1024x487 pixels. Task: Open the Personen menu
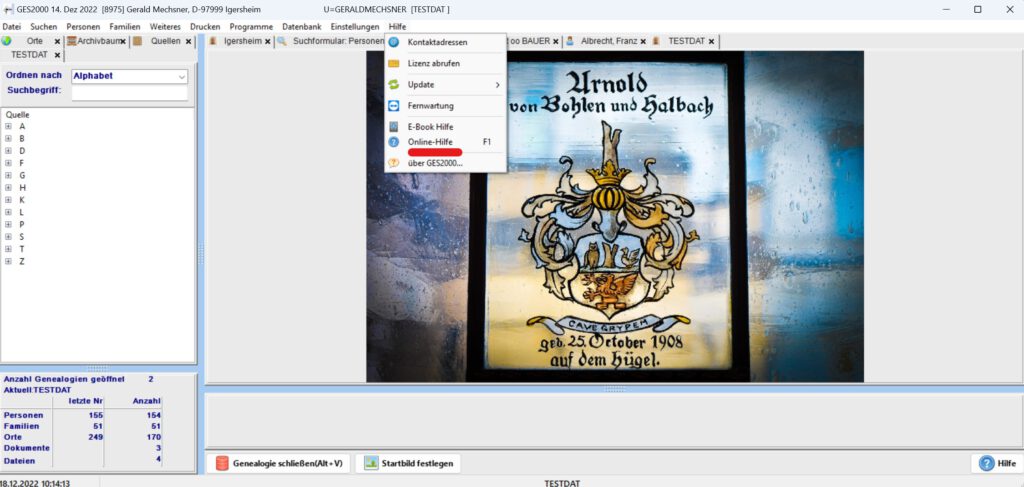point(83,27)
